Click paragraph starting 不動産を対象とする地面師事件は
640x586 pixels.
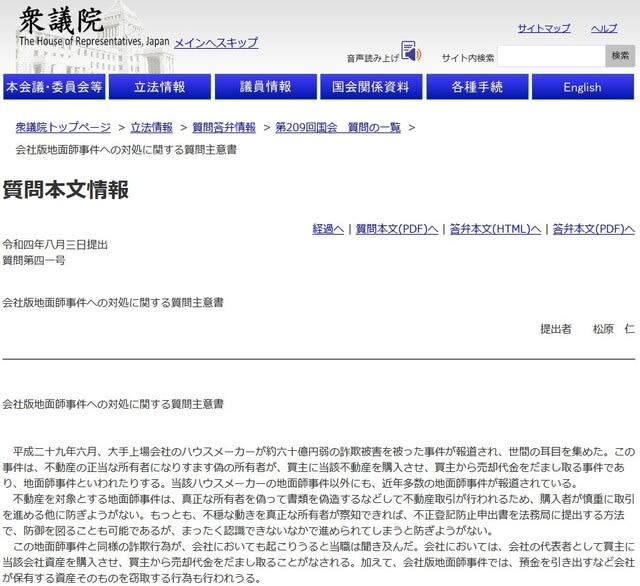click(319, 515)
